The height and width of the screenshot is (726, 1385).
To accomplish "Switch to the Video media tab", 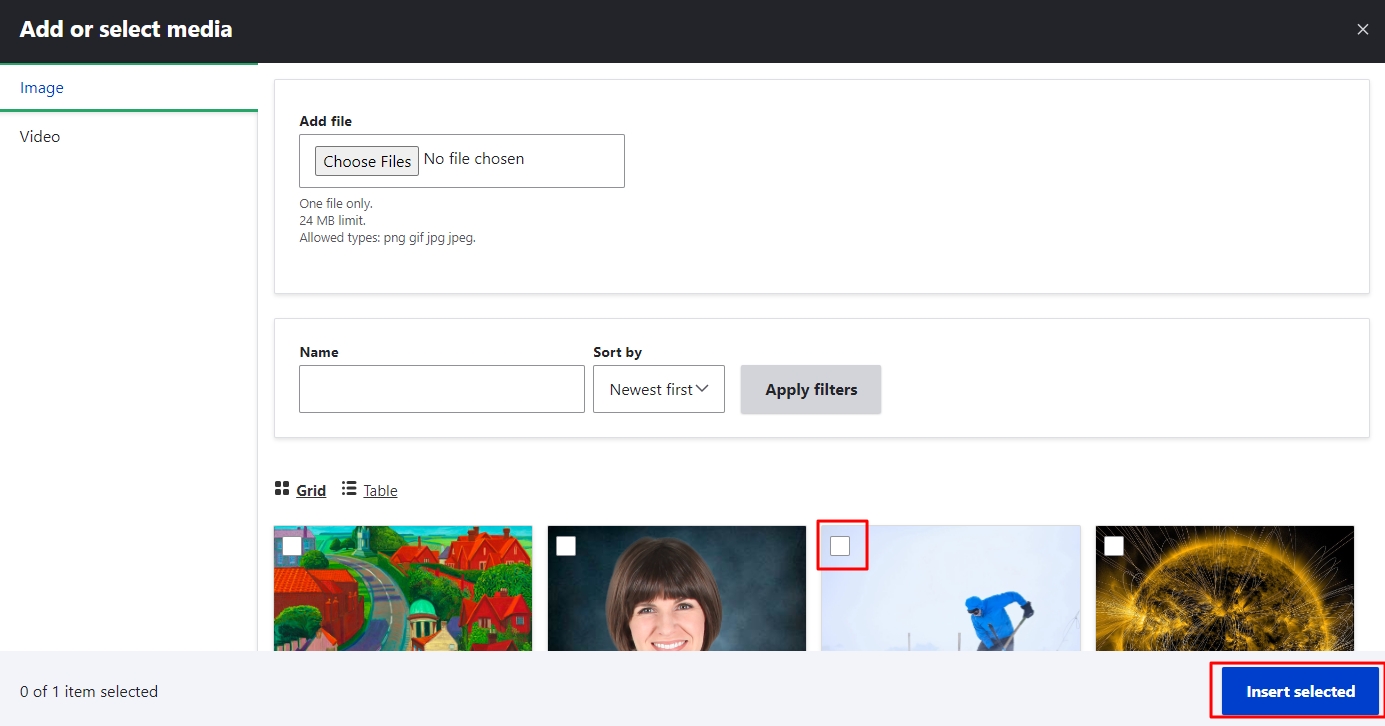I will click(129, 136).
